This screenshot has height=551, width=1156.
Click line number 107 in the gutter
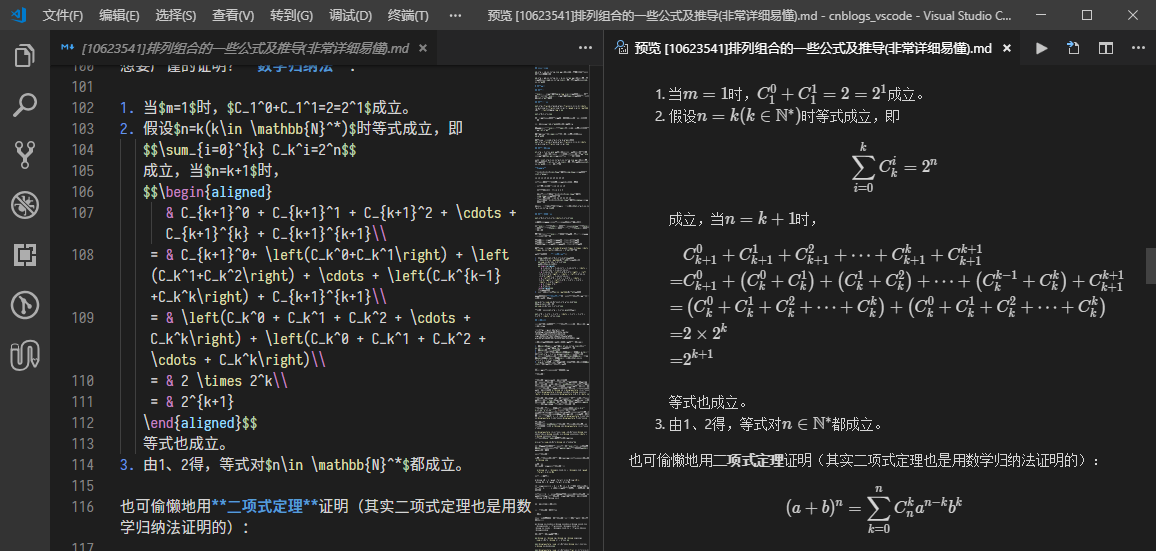[83, 213]
